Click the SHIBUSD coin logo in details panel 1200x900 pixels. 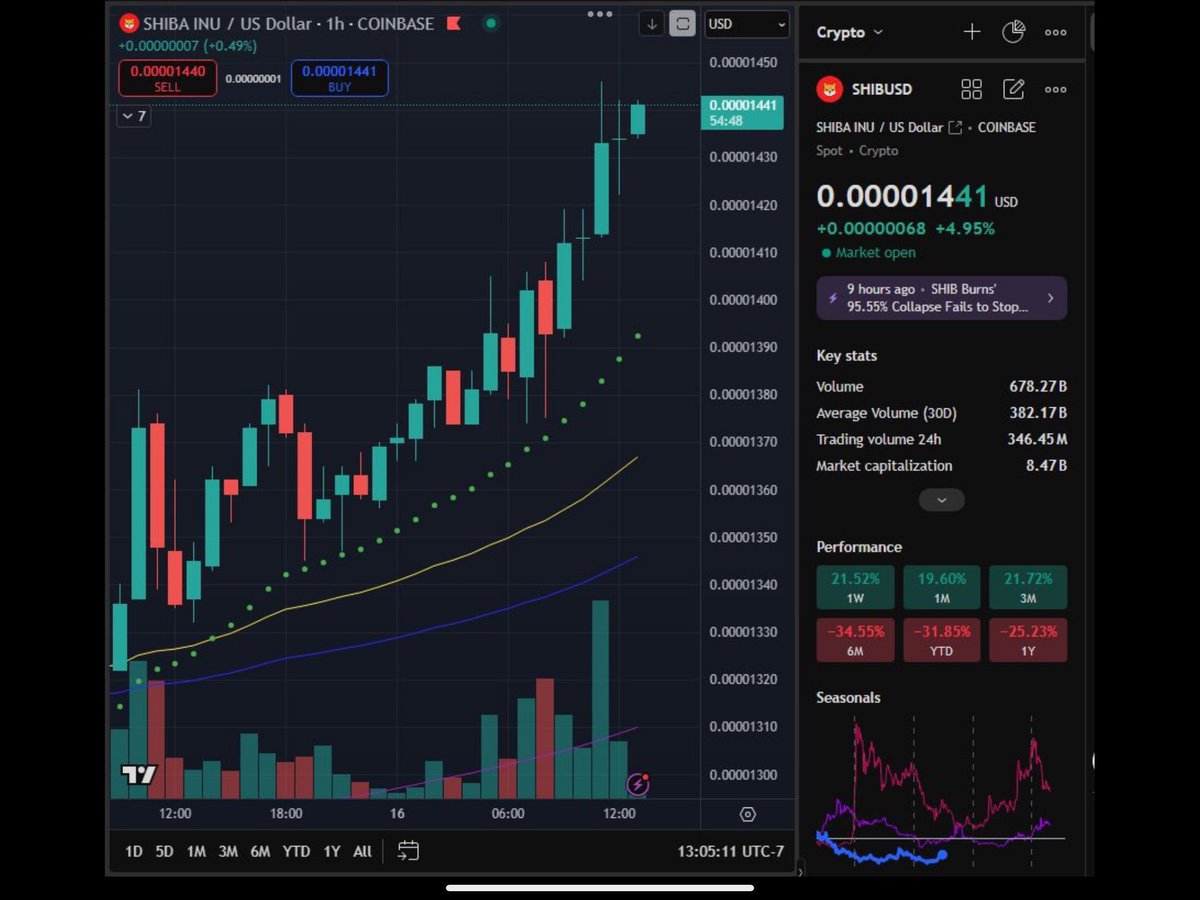point(830,90)
